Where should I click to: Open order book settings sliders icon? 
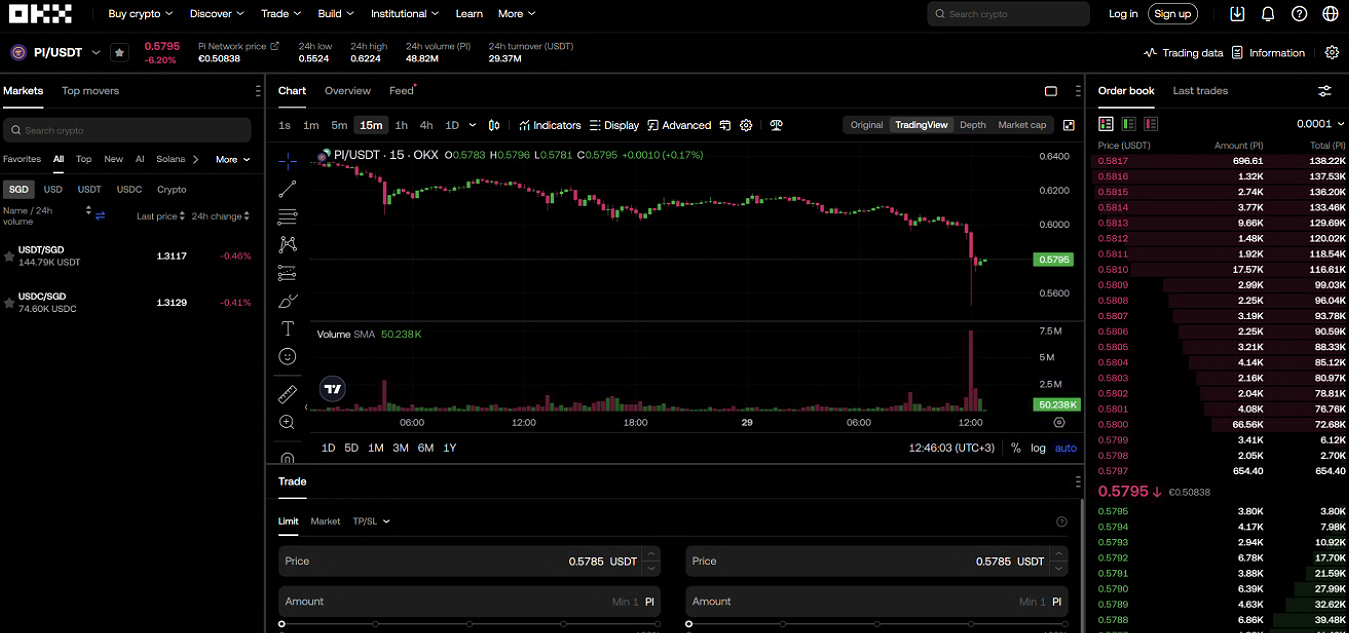point(1324,91)
